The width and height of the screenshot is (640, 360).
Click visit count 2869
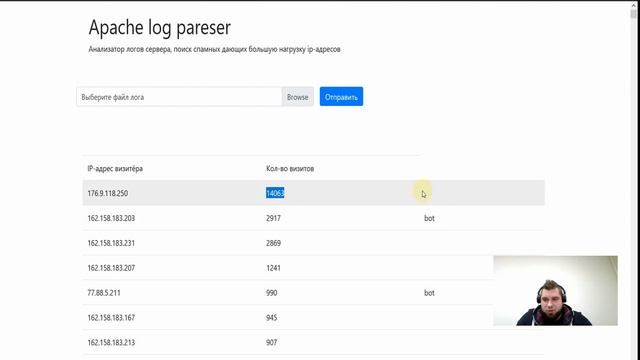(x=273, y=243)
